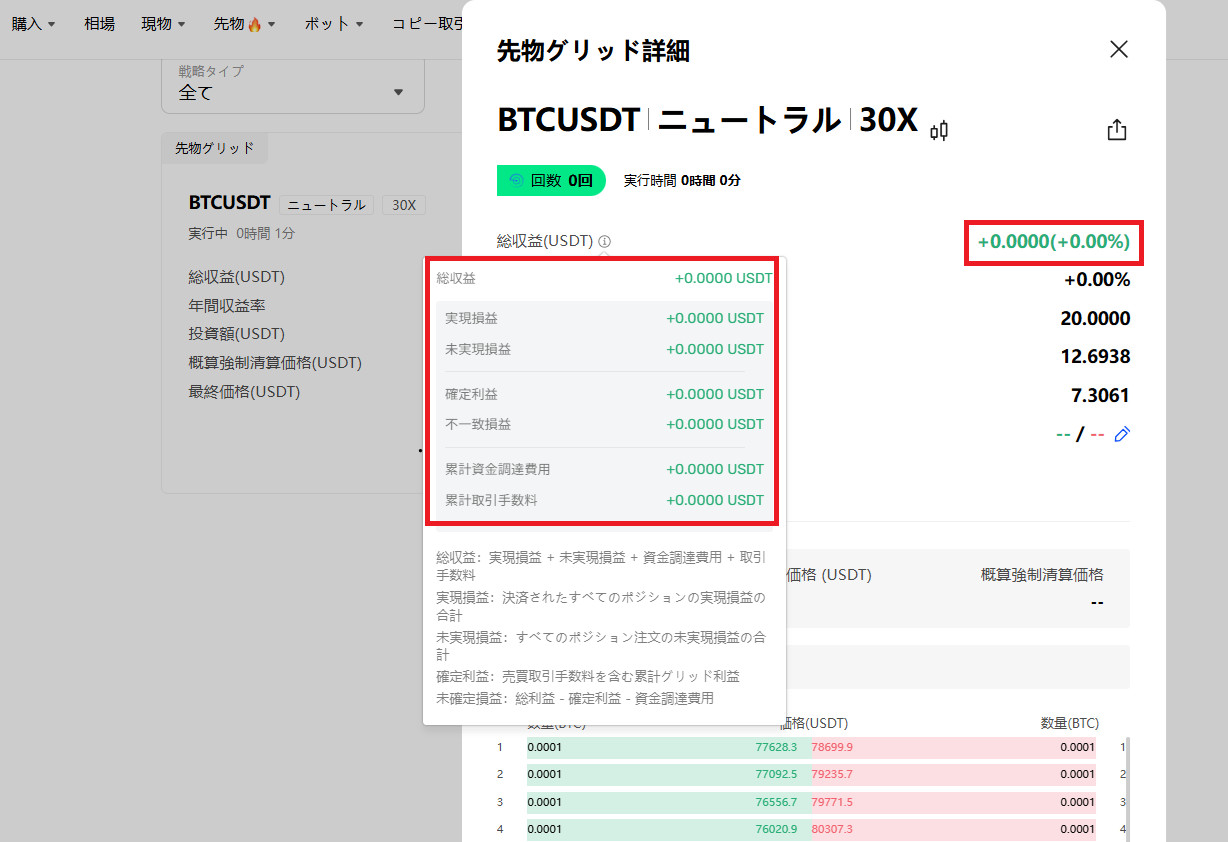Click the green total profit +0.0000(+0.00%) value
The height and width of the screenshot is (842, 1228).
pos(1053,242)
